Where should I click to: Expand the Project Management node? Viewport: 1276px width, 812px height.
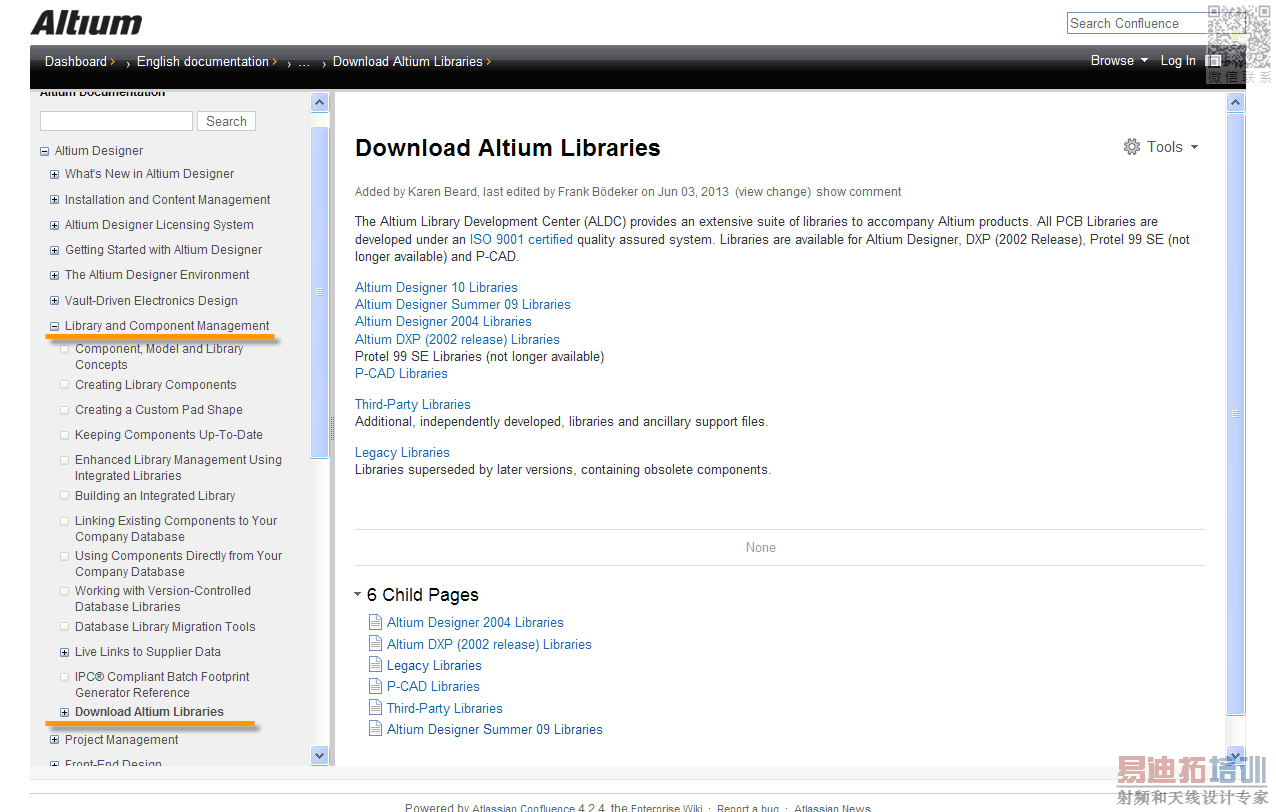tap(55, 741)
